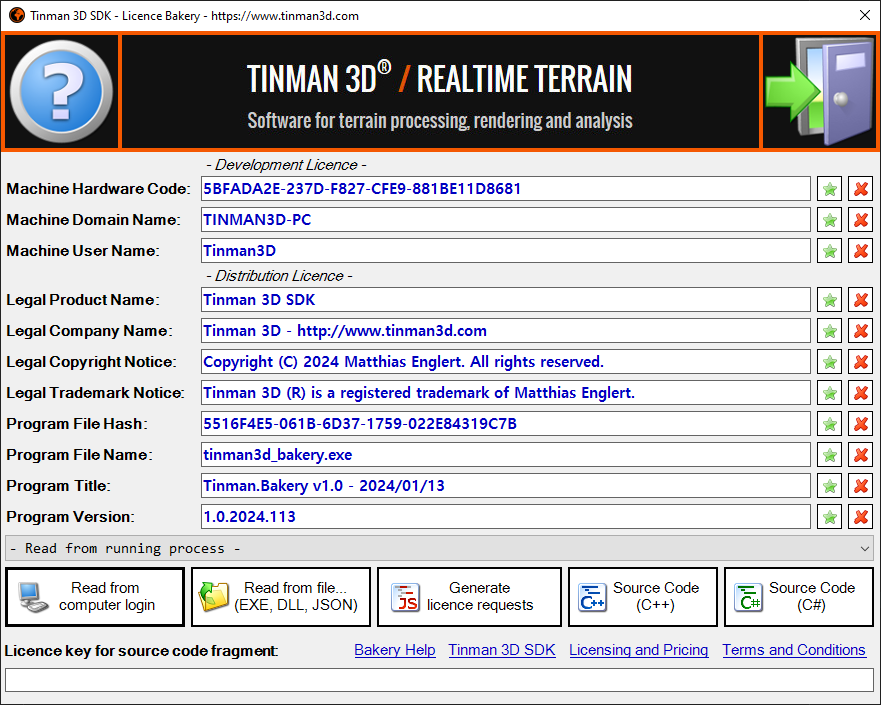Click green star icon for Machine Domain Name

(x=829, y=220)
